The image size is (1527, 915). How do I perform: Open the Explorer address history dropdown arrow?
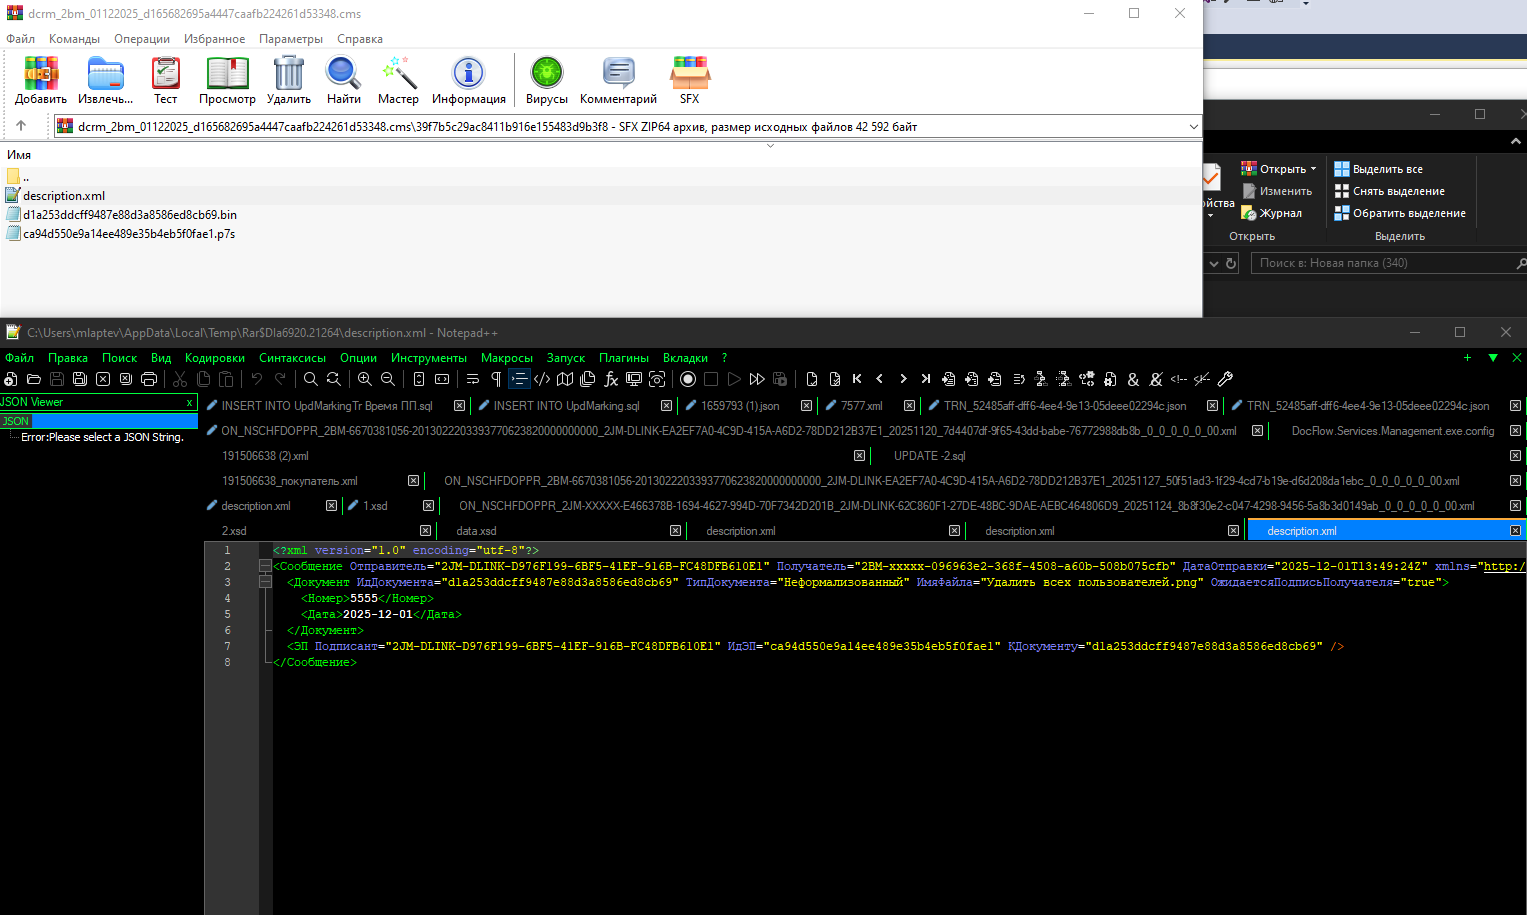click(x=1214, y=263)
